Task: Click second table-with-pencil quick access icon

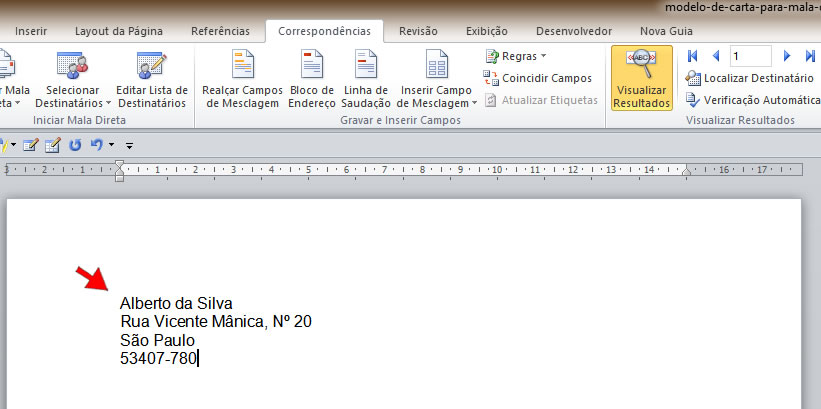Action: pyautogui.click(x=52, y=145)
